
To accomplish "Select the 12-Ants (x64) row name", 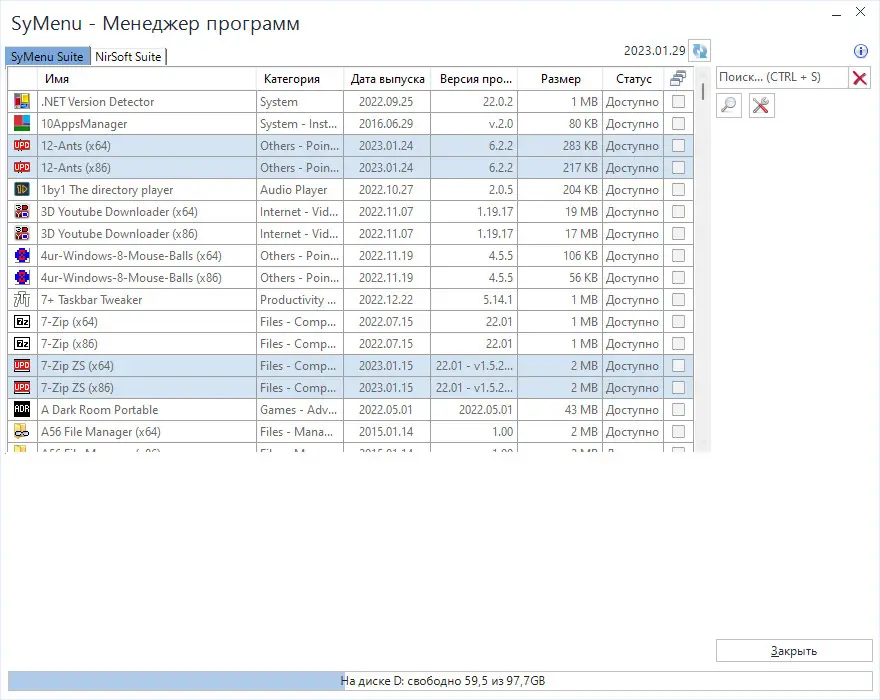I will point(76,145).
